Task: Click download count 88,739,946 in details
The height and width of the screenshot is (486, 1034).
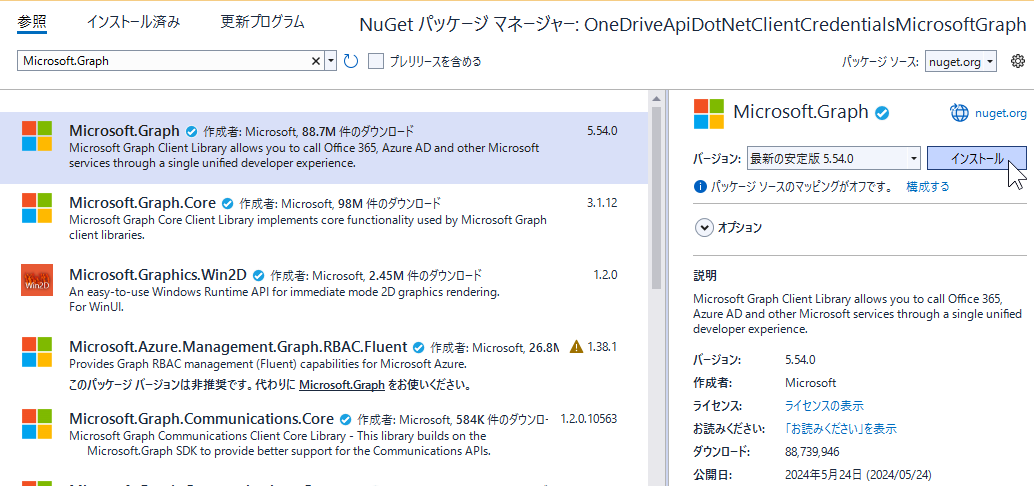Action: coord(812,452)
